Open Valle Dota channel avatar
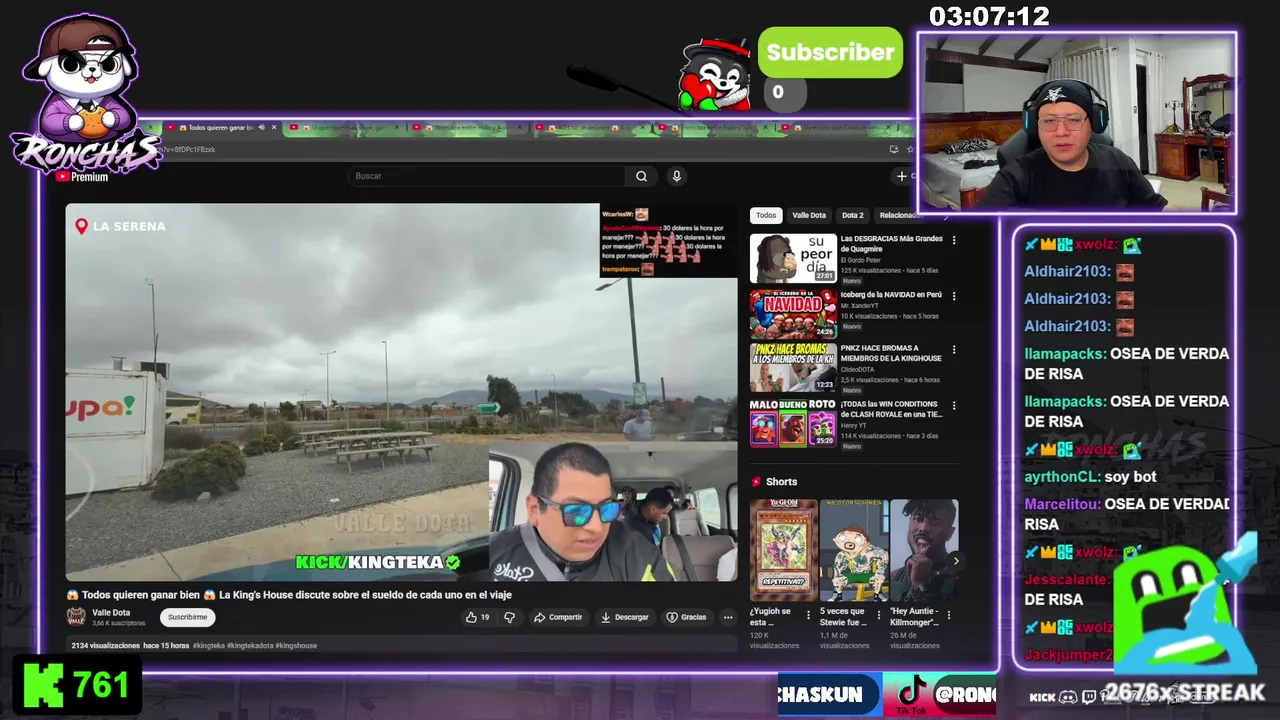 click(76, 617)
